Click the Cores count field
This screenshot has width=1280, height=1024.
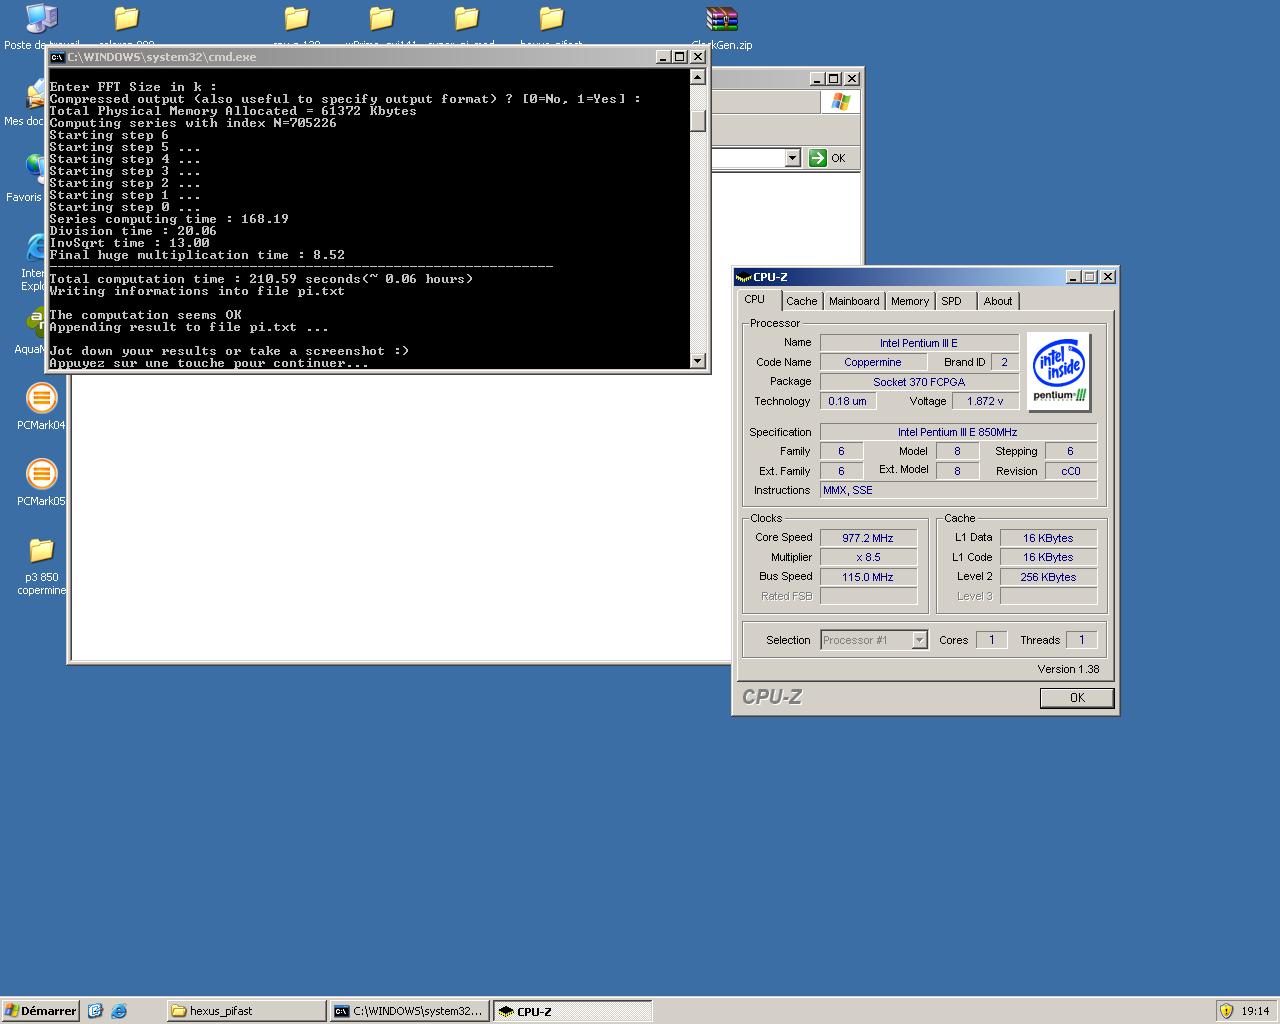click(x=991, y=640)
